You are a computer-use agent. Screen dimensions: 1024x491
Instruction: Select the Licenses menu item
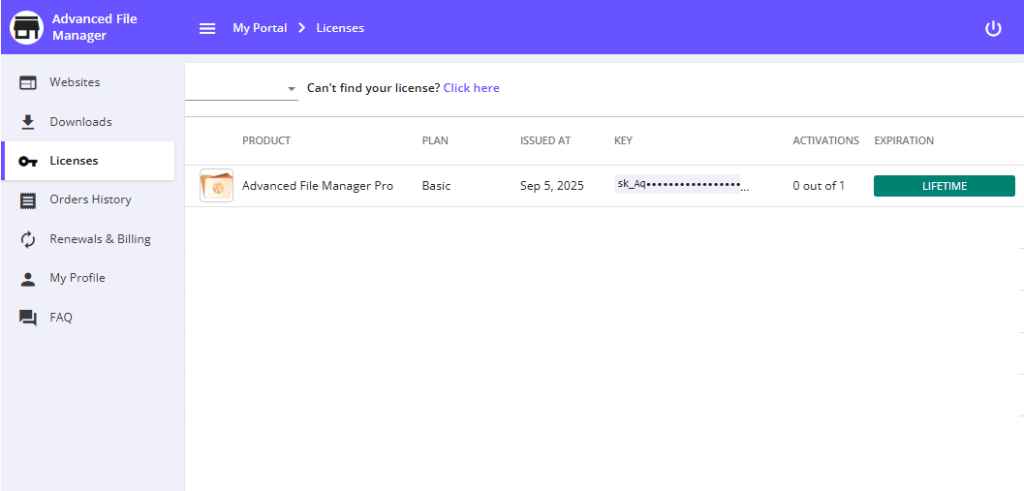pos(88,161)
